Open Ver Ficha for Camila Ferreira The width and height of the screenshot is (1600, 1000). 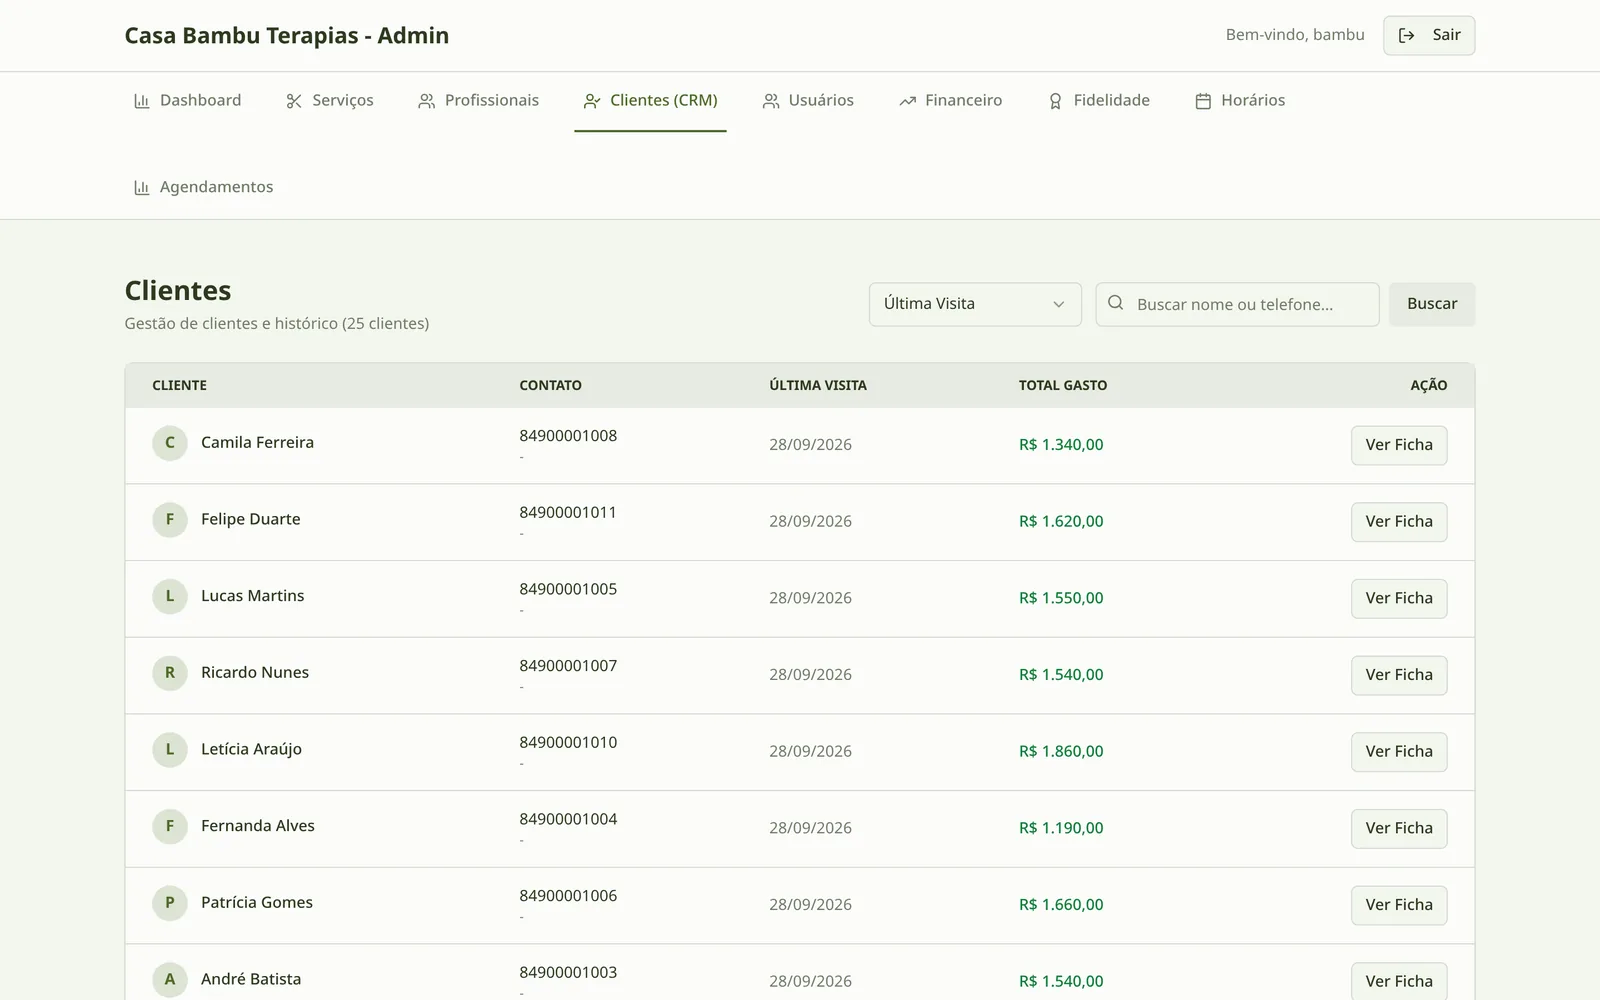1399,445
